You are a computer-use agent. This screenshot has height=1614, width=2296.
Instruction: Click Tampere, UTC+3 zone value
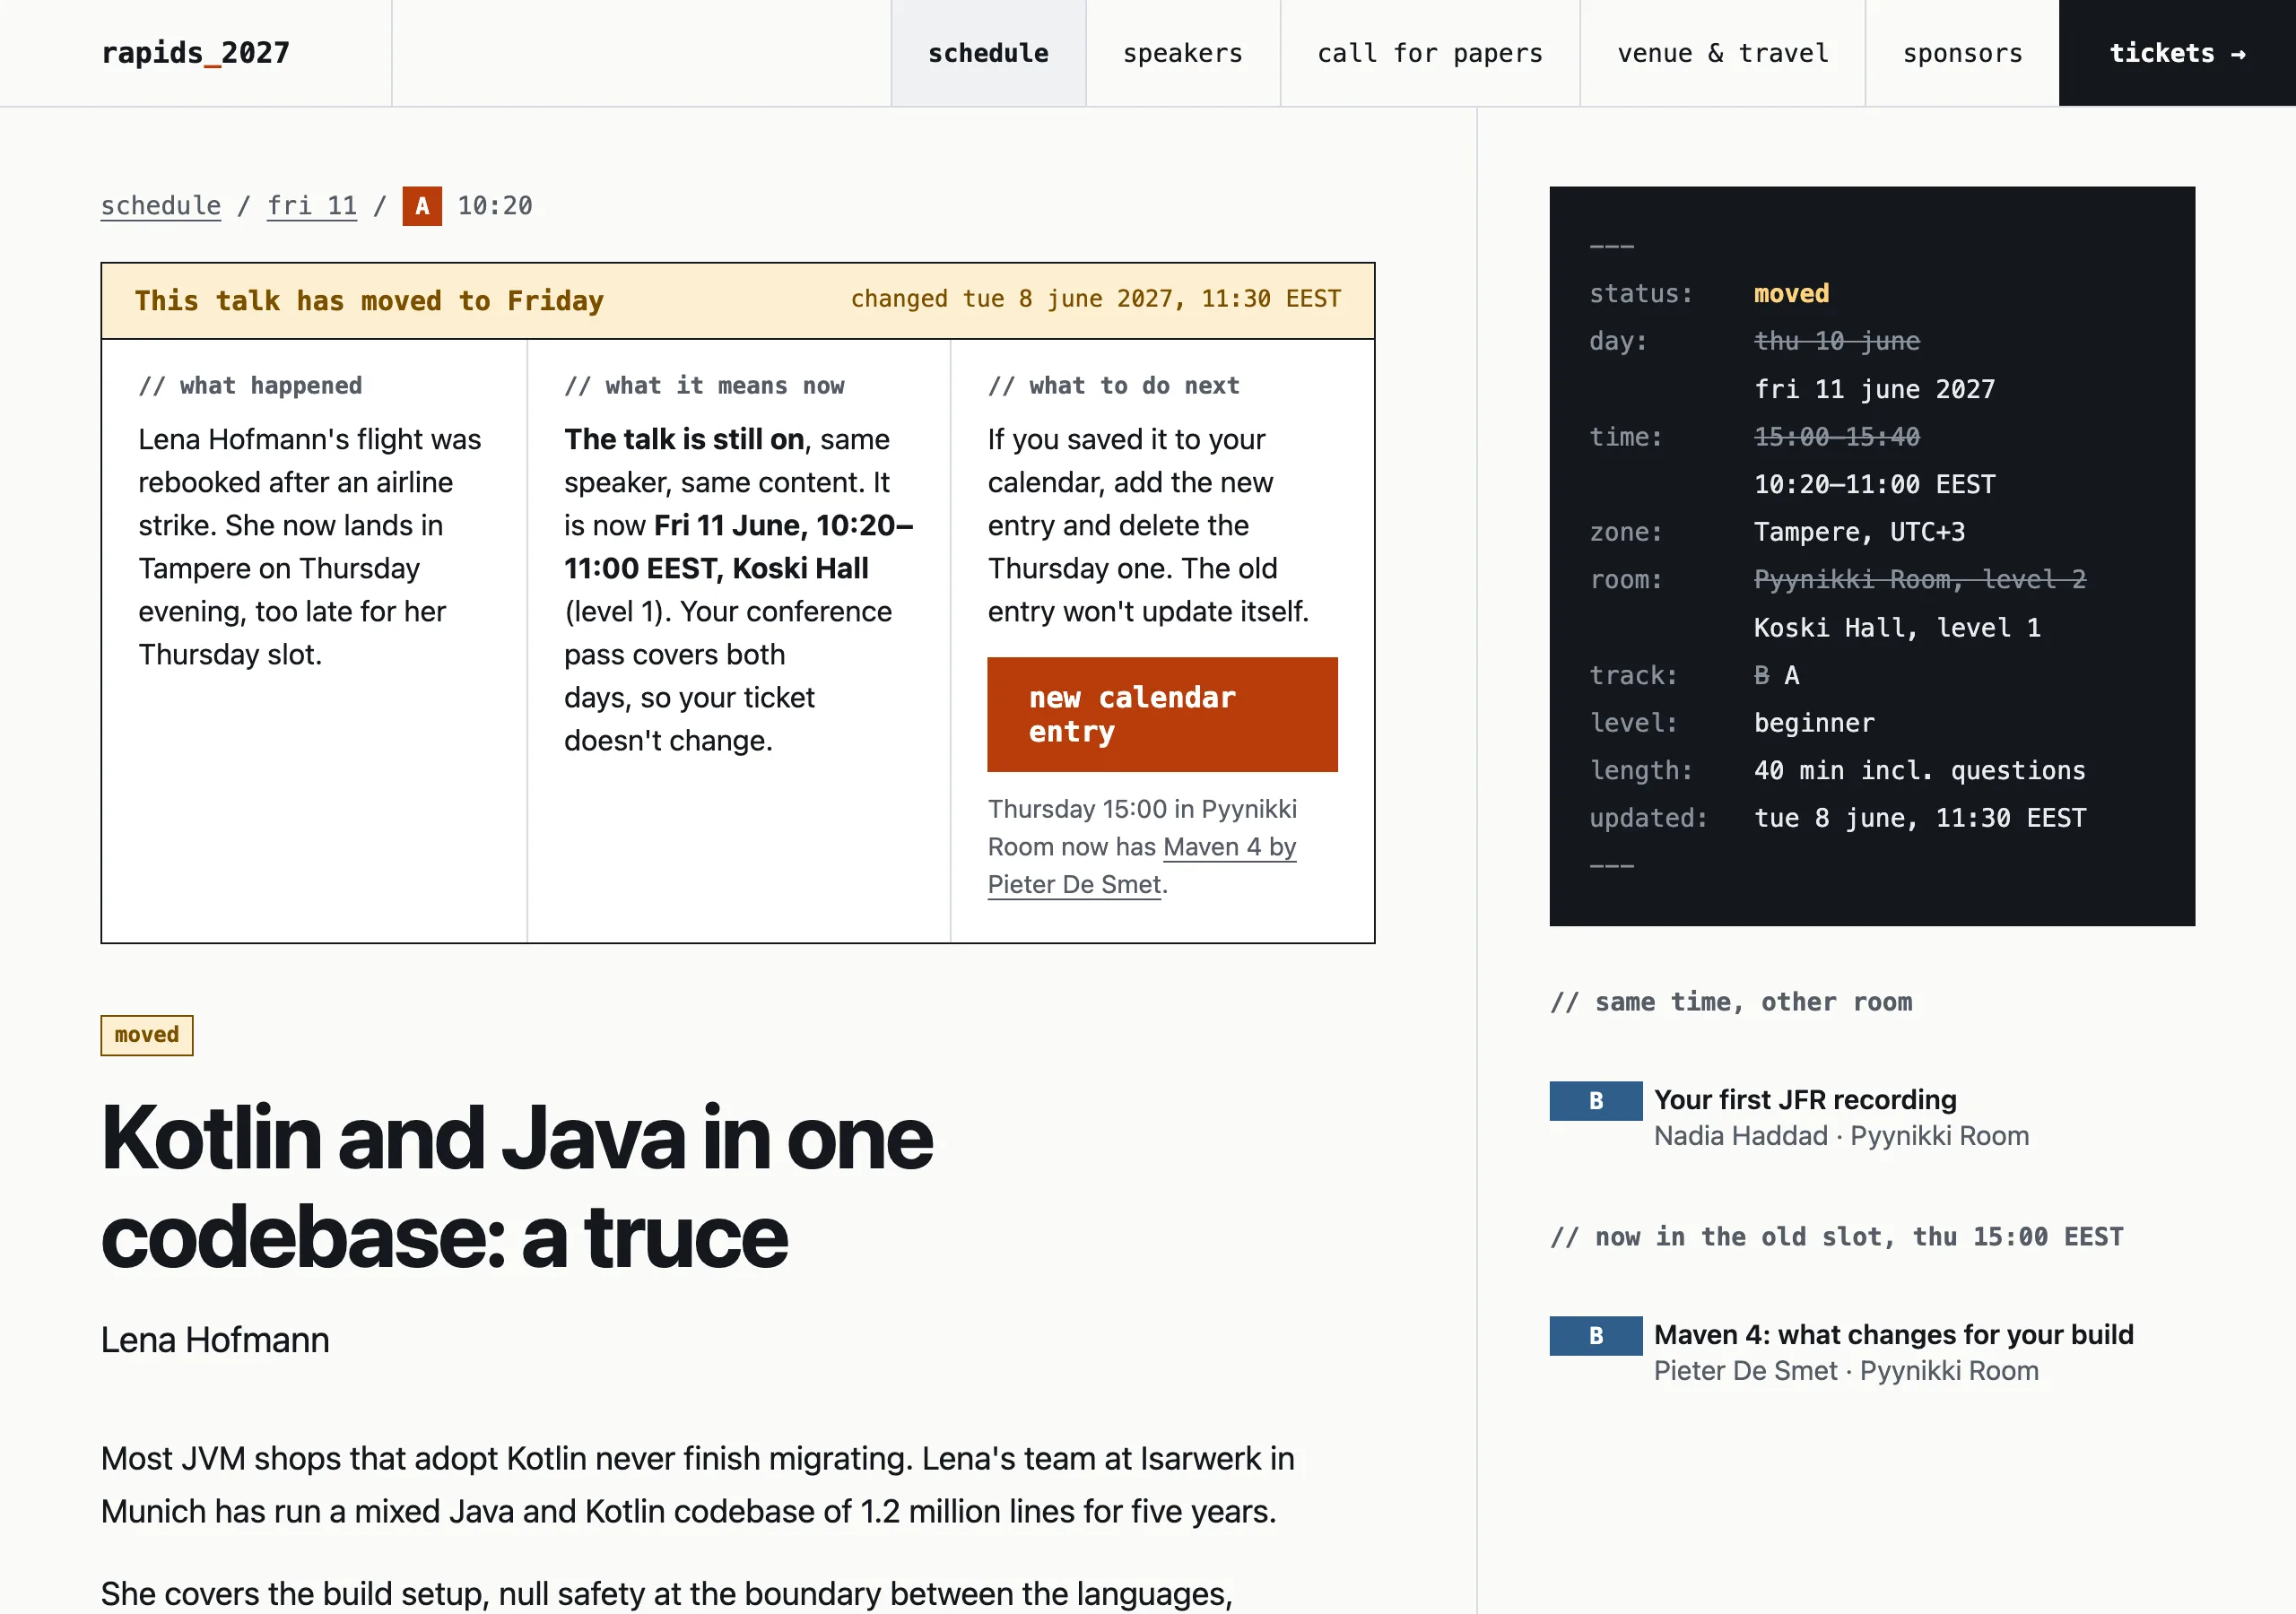pyautogui.click(x=1859, y=532)
